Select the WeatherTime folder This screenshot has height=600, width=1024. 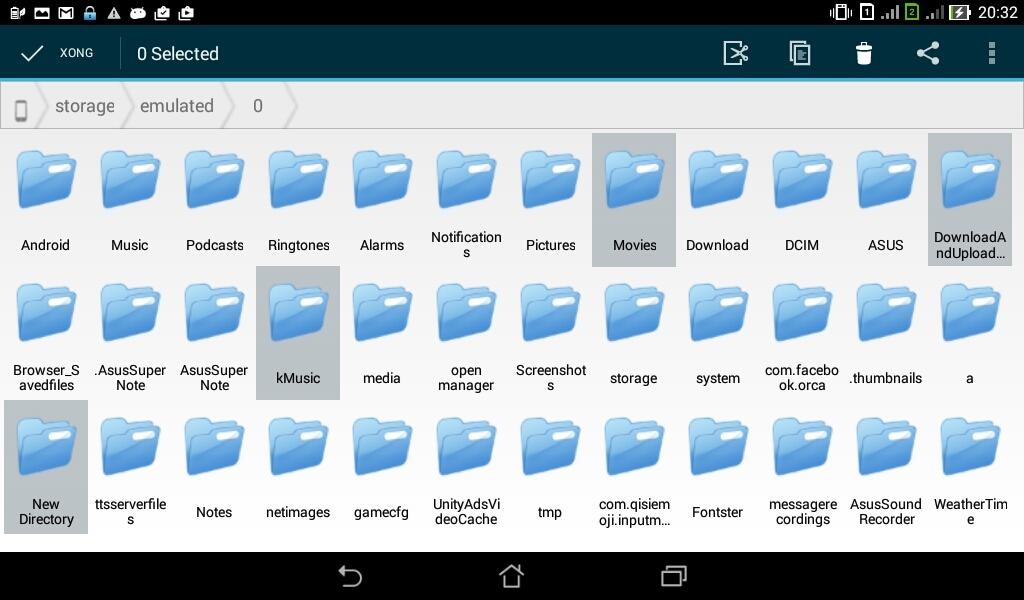click(x=970, y=467)
